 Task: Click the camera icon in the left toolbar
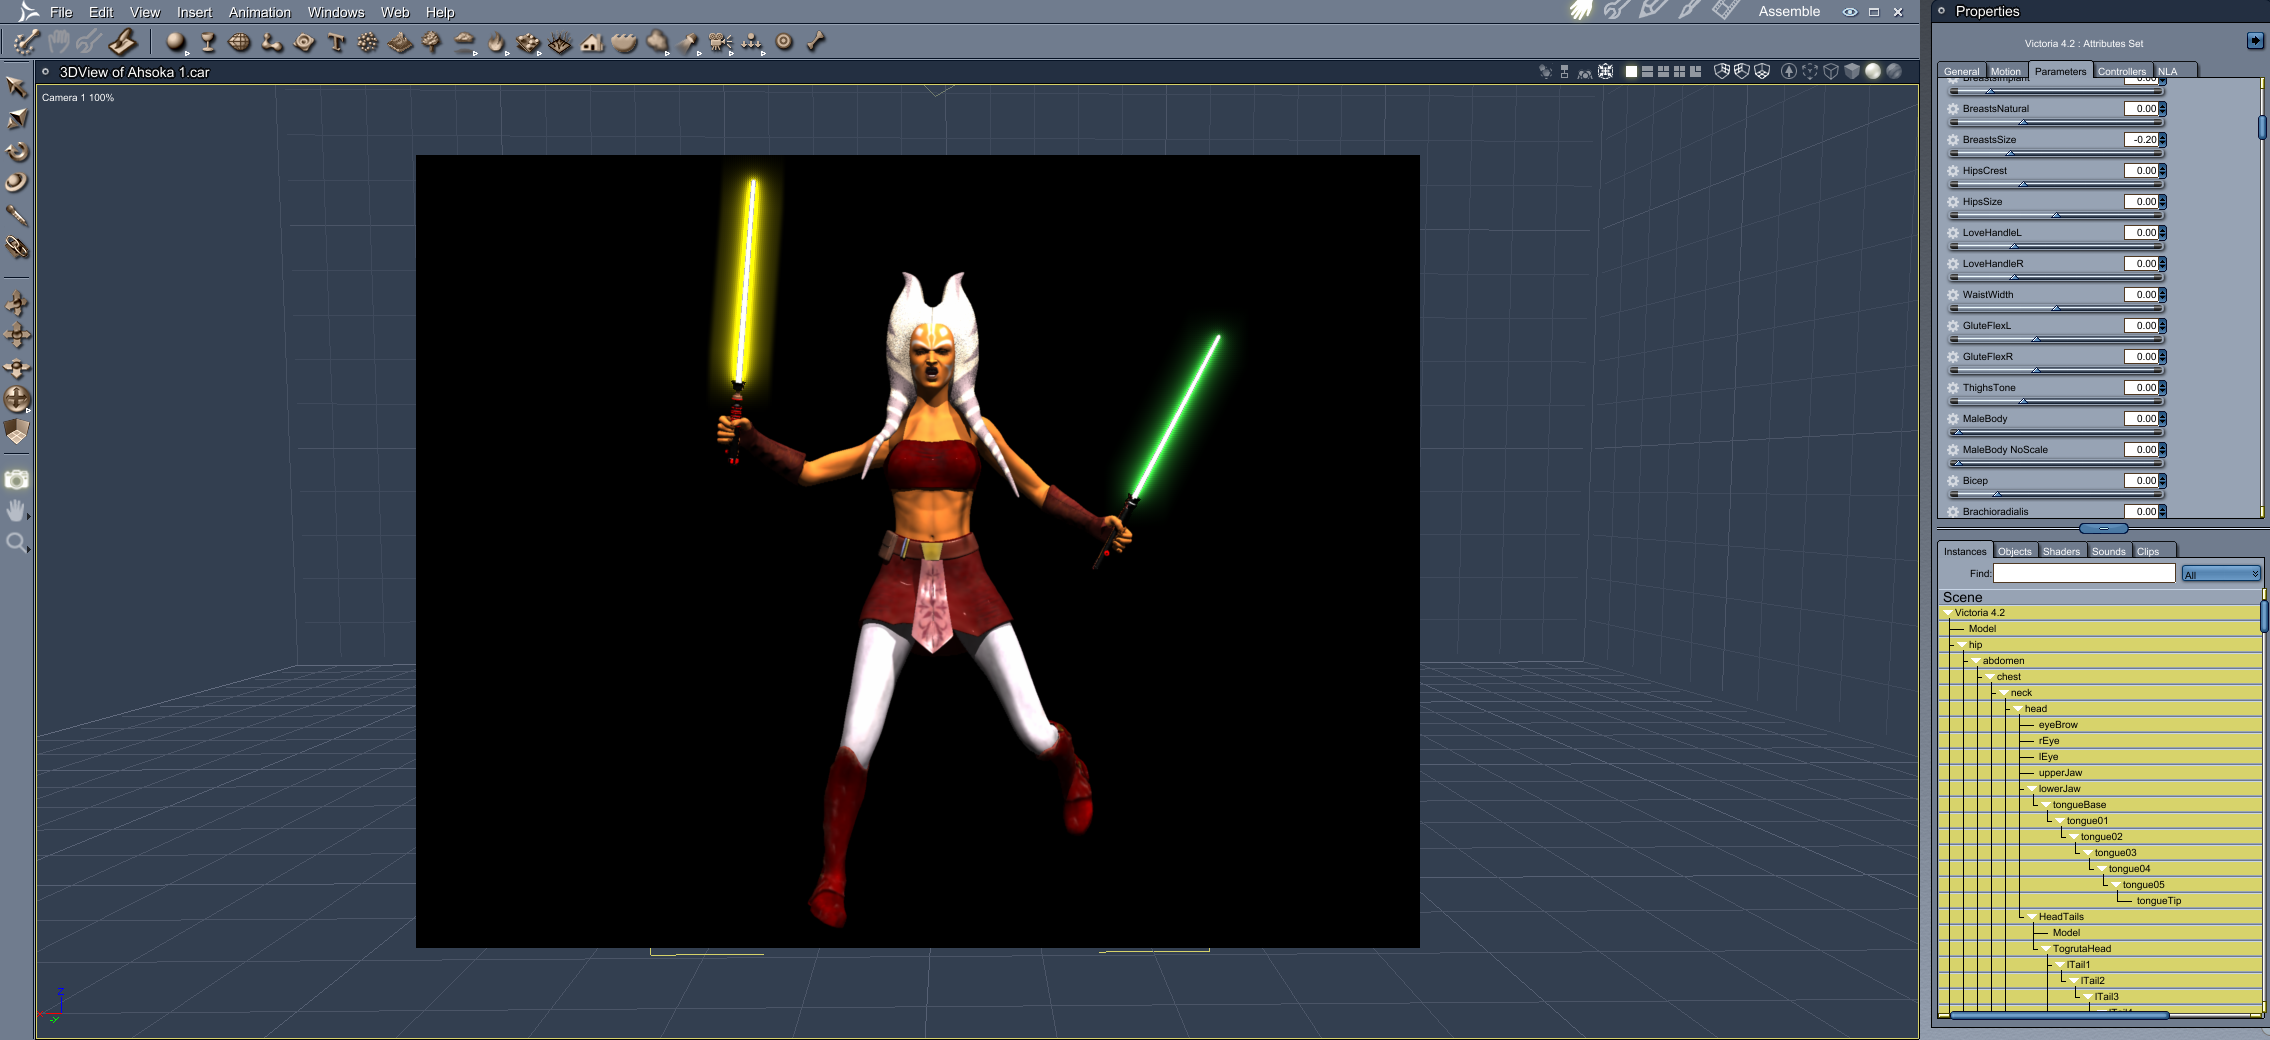17,479
